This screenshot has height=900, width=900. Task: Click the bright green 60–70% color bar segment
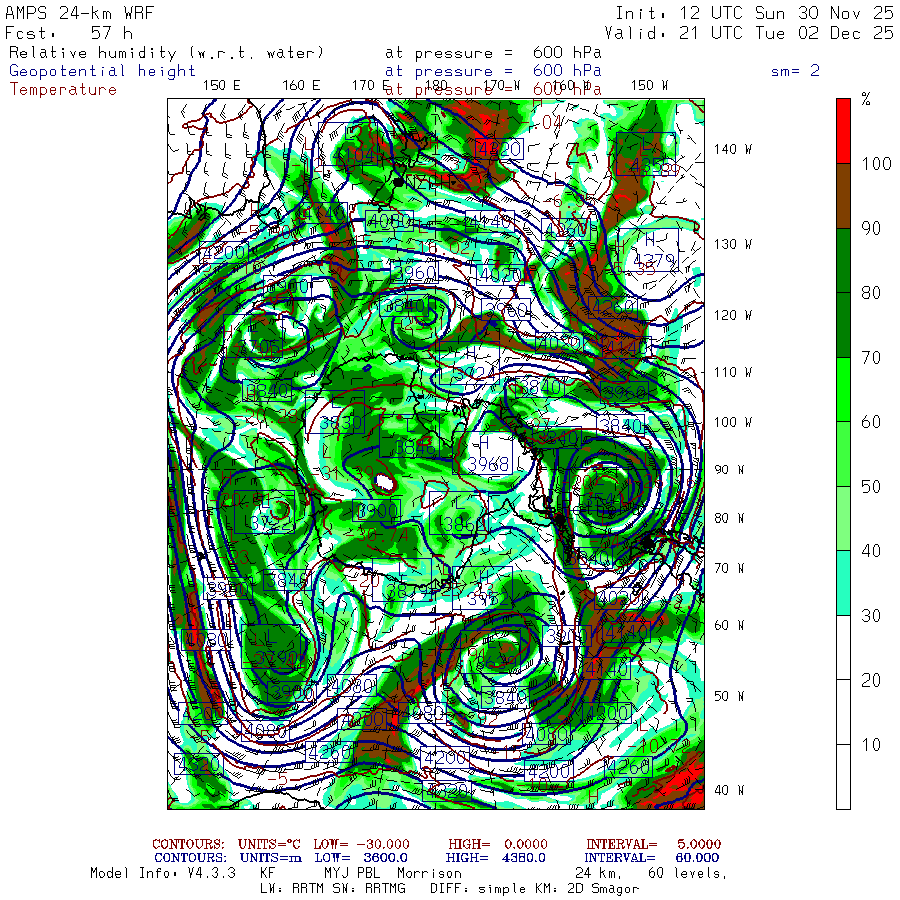tap(843, 390)
